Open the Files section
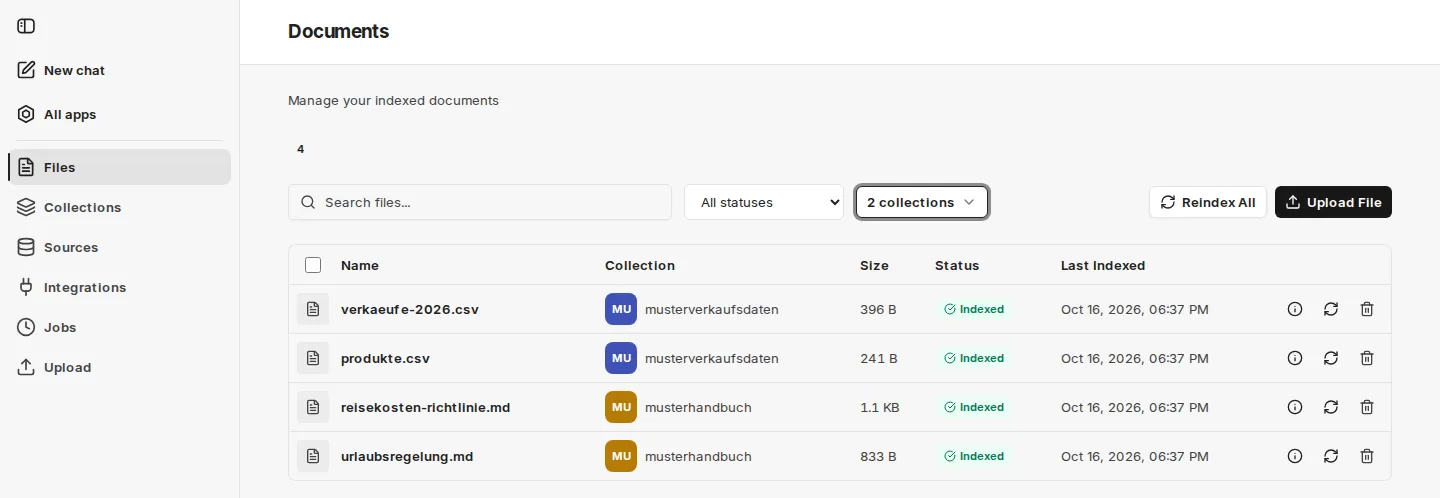The height and width of the screenshot is (498, 1440). (x=119, y=167)
